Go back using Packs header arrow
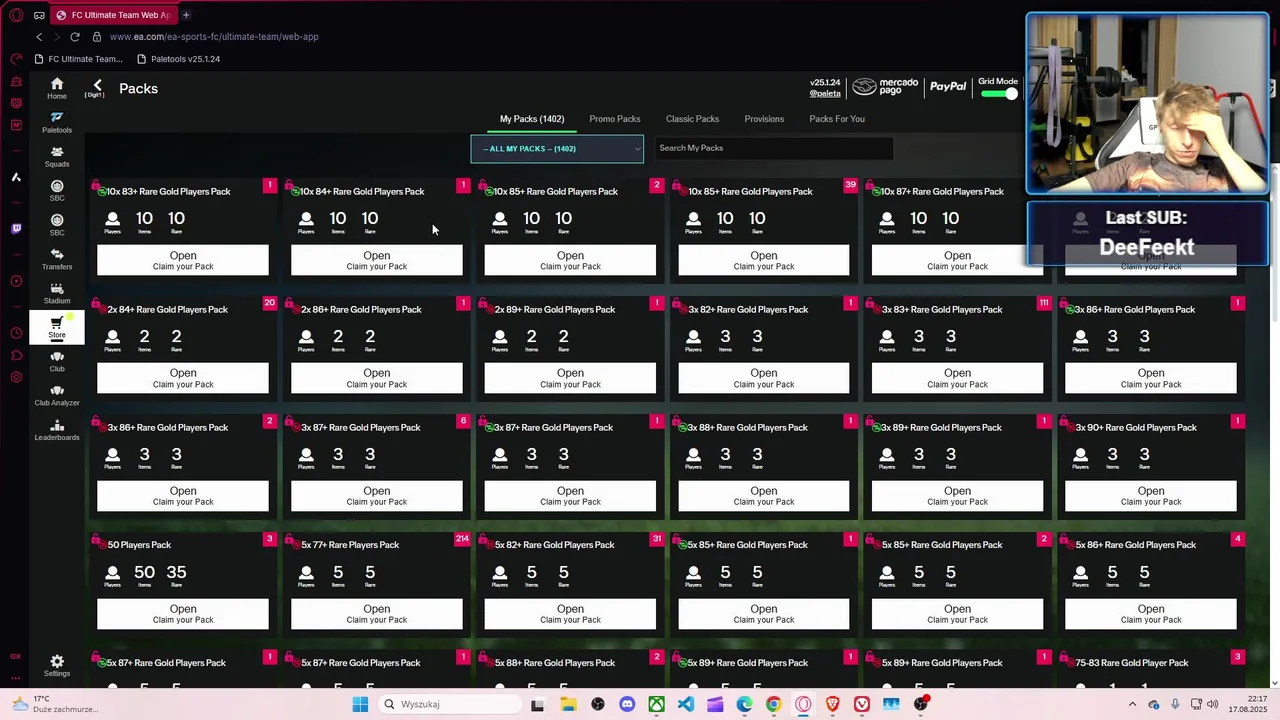The width and height of the screenshot is (1280, 720). [97, 87]
